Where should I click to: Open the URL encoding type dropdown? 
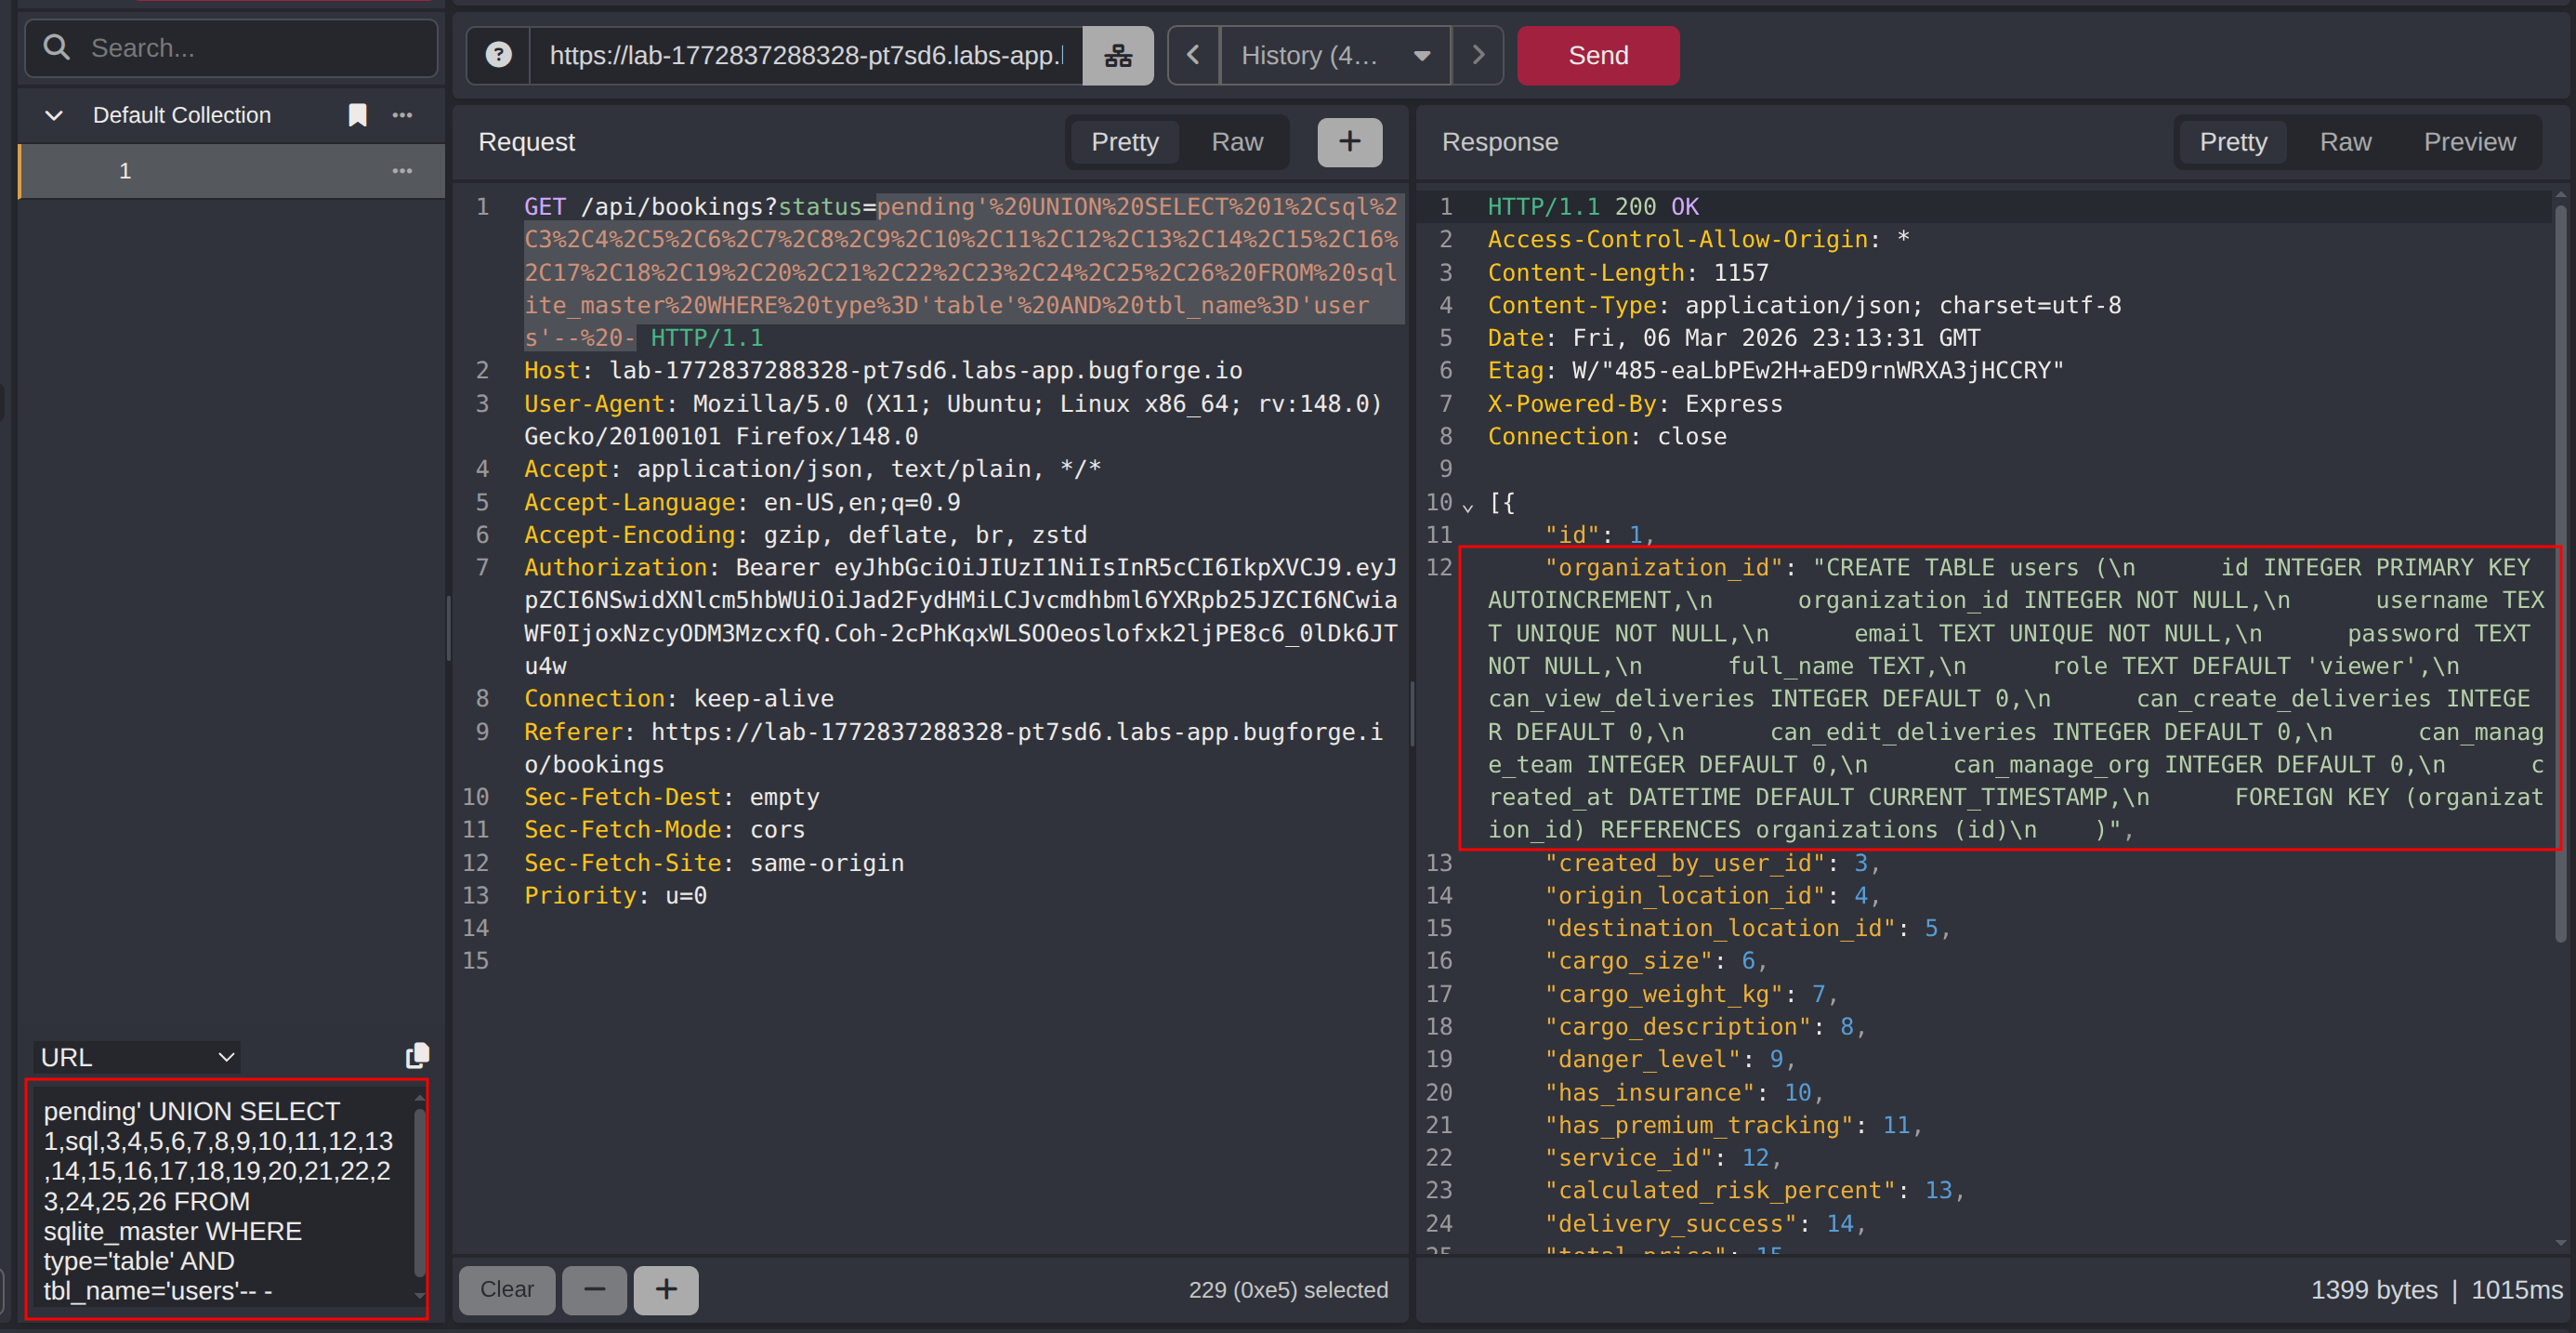tap(137, 1057)
